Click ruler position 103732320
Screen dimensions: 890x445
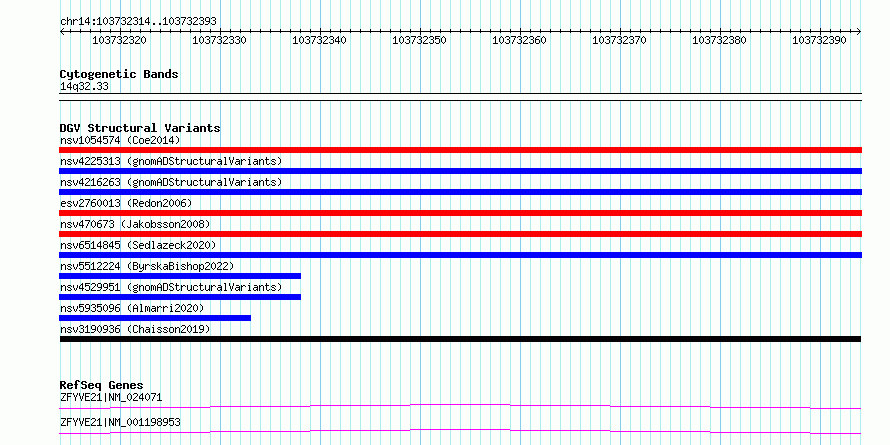(119, 40)
